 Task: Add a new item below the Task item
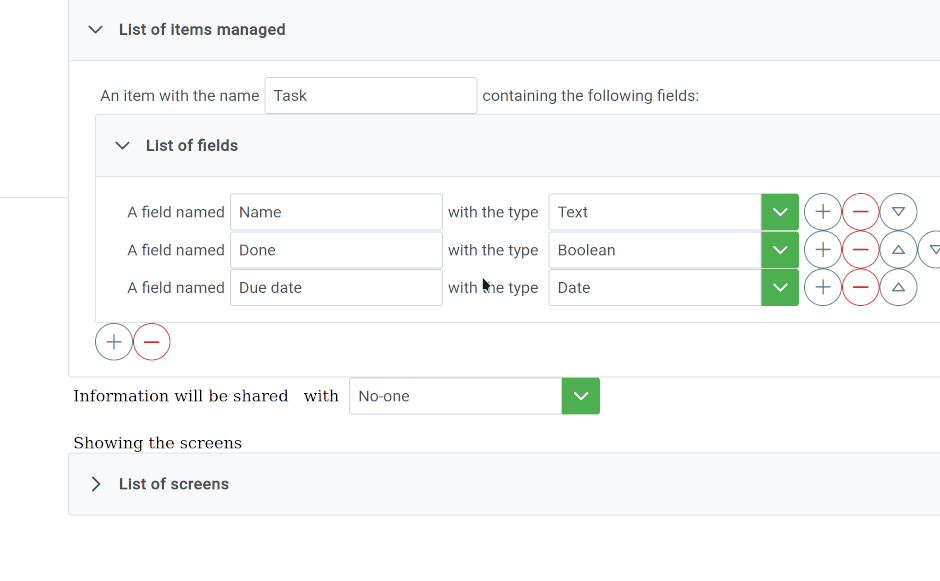click(x=113, y=342)
